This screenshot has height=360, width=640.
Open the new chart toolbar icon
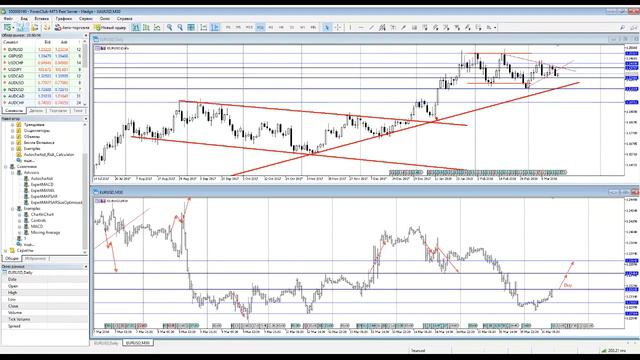pos(8,27)
